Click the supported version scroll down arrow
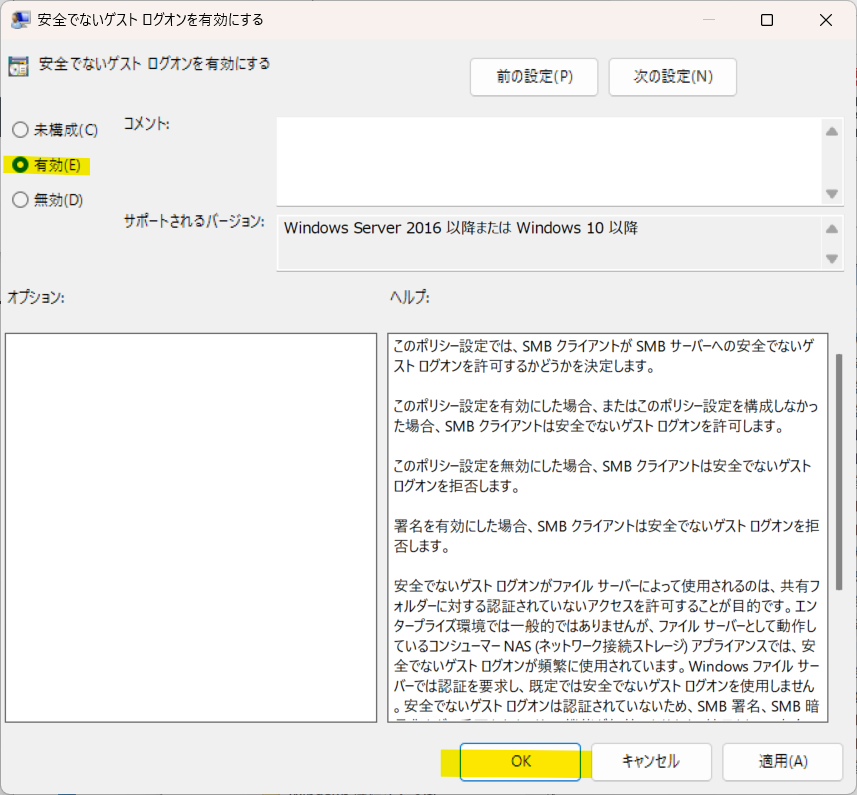Image resolution: width=857 pixels, height=795 pixels. [831, 258]
